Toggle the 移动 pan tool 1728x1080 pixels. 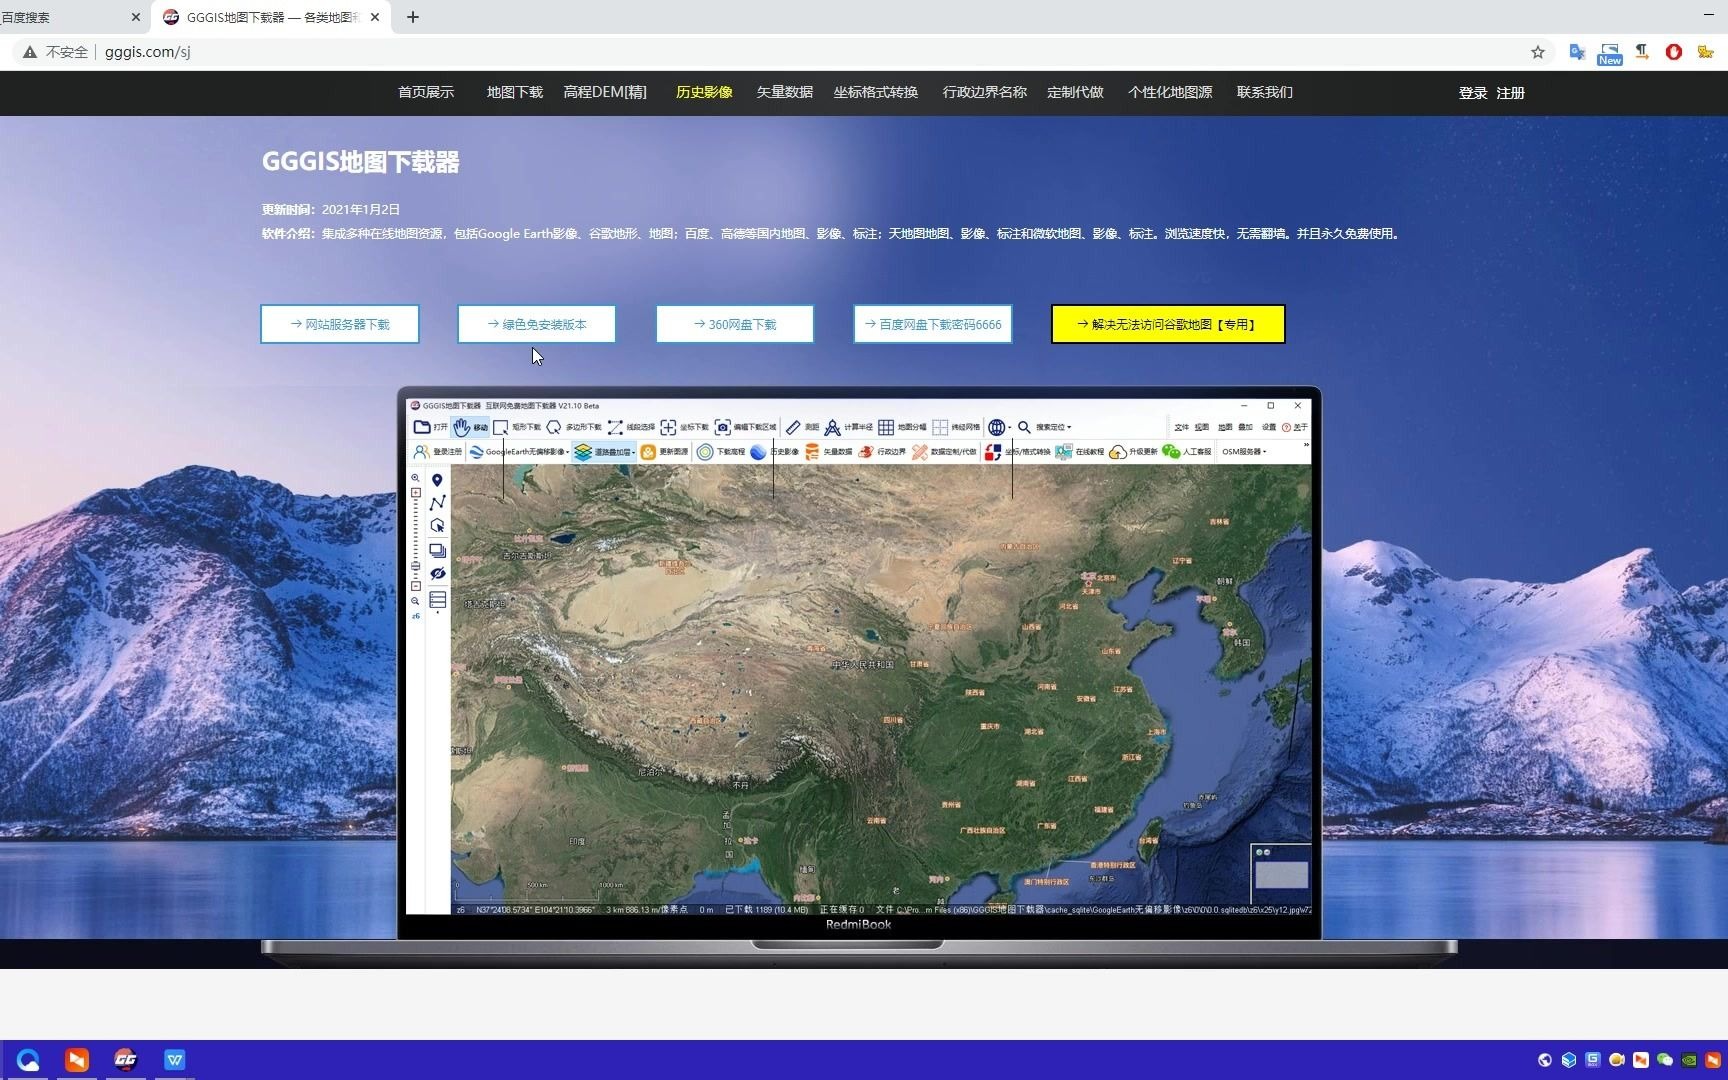point(463,427)
